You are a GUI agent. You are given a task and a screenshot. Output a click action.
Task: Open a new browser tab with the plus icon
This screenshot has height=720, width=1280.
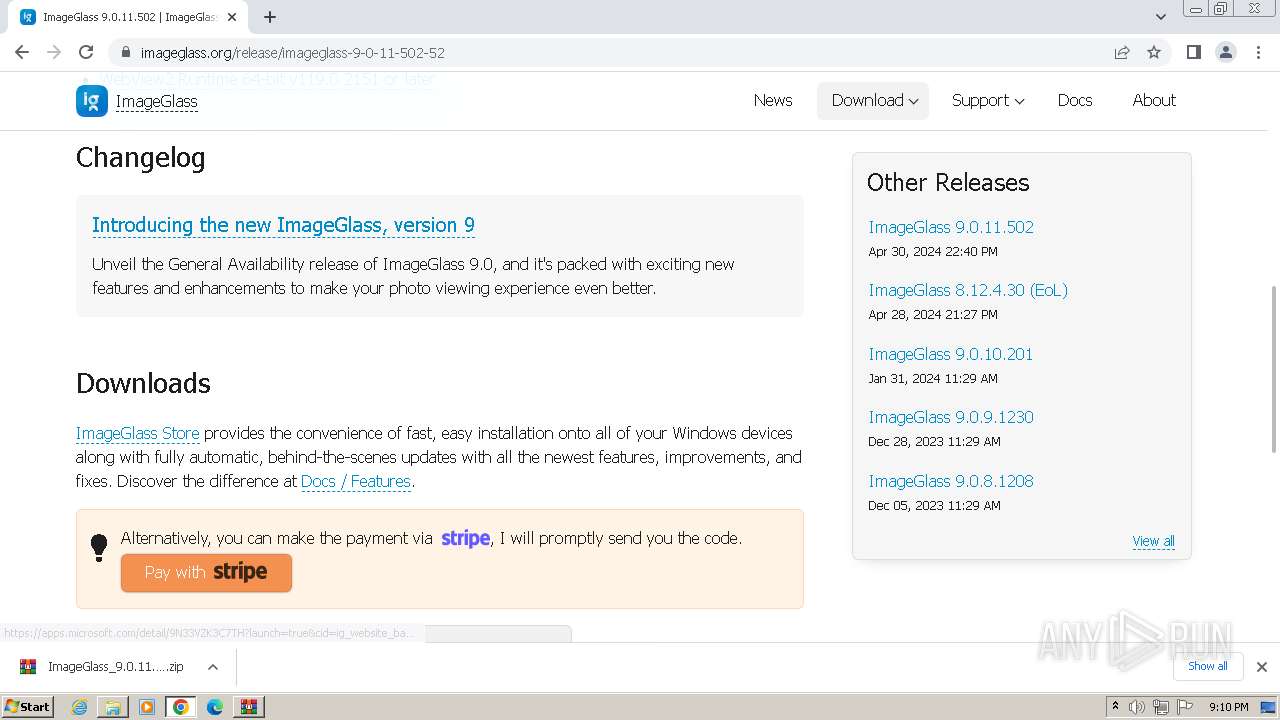pyautogui.click(x=270, y=17)
